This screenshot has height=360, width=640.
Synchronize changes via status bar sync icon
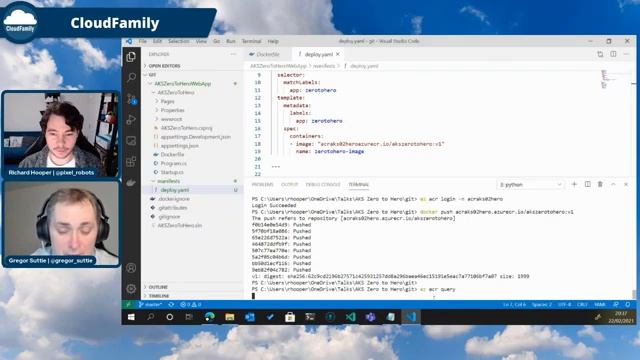tap(171, 304)
